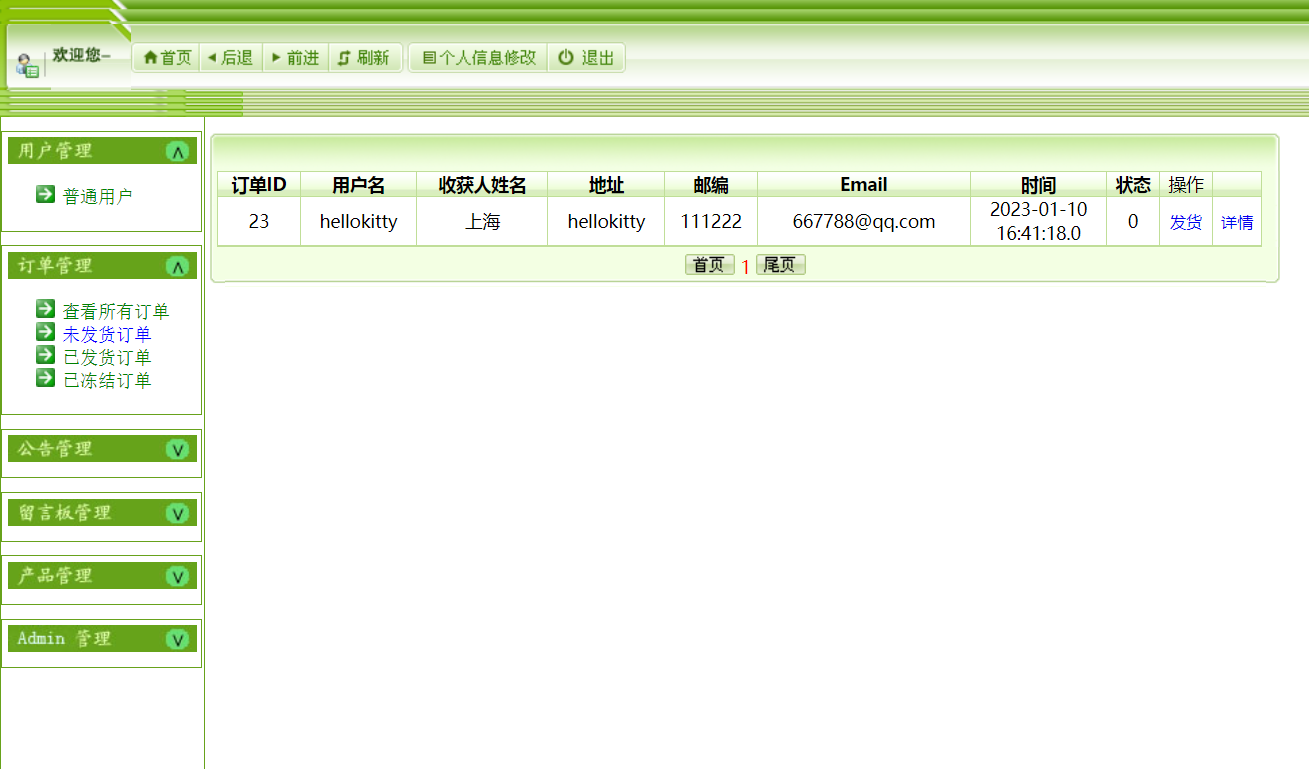Click the email cell 667788@qq.com
The height and width of the screenshot is (769, 1309).
(864, 221)
